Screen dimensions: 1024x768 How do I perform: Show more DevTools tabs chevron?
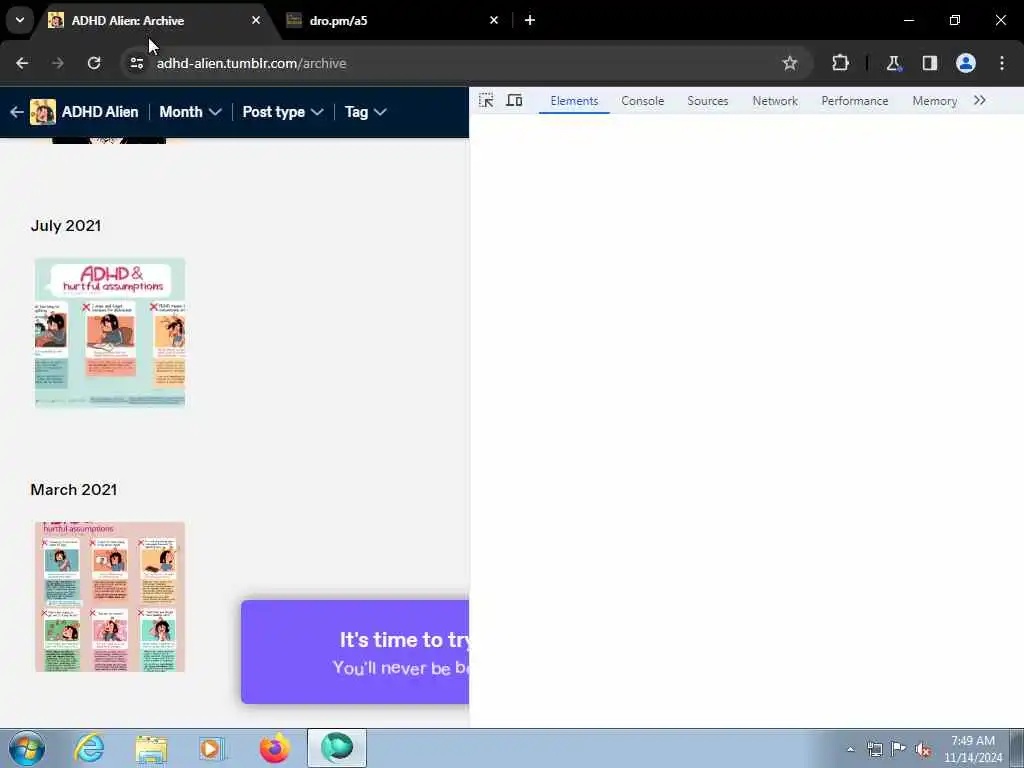[x=980, y=101]
